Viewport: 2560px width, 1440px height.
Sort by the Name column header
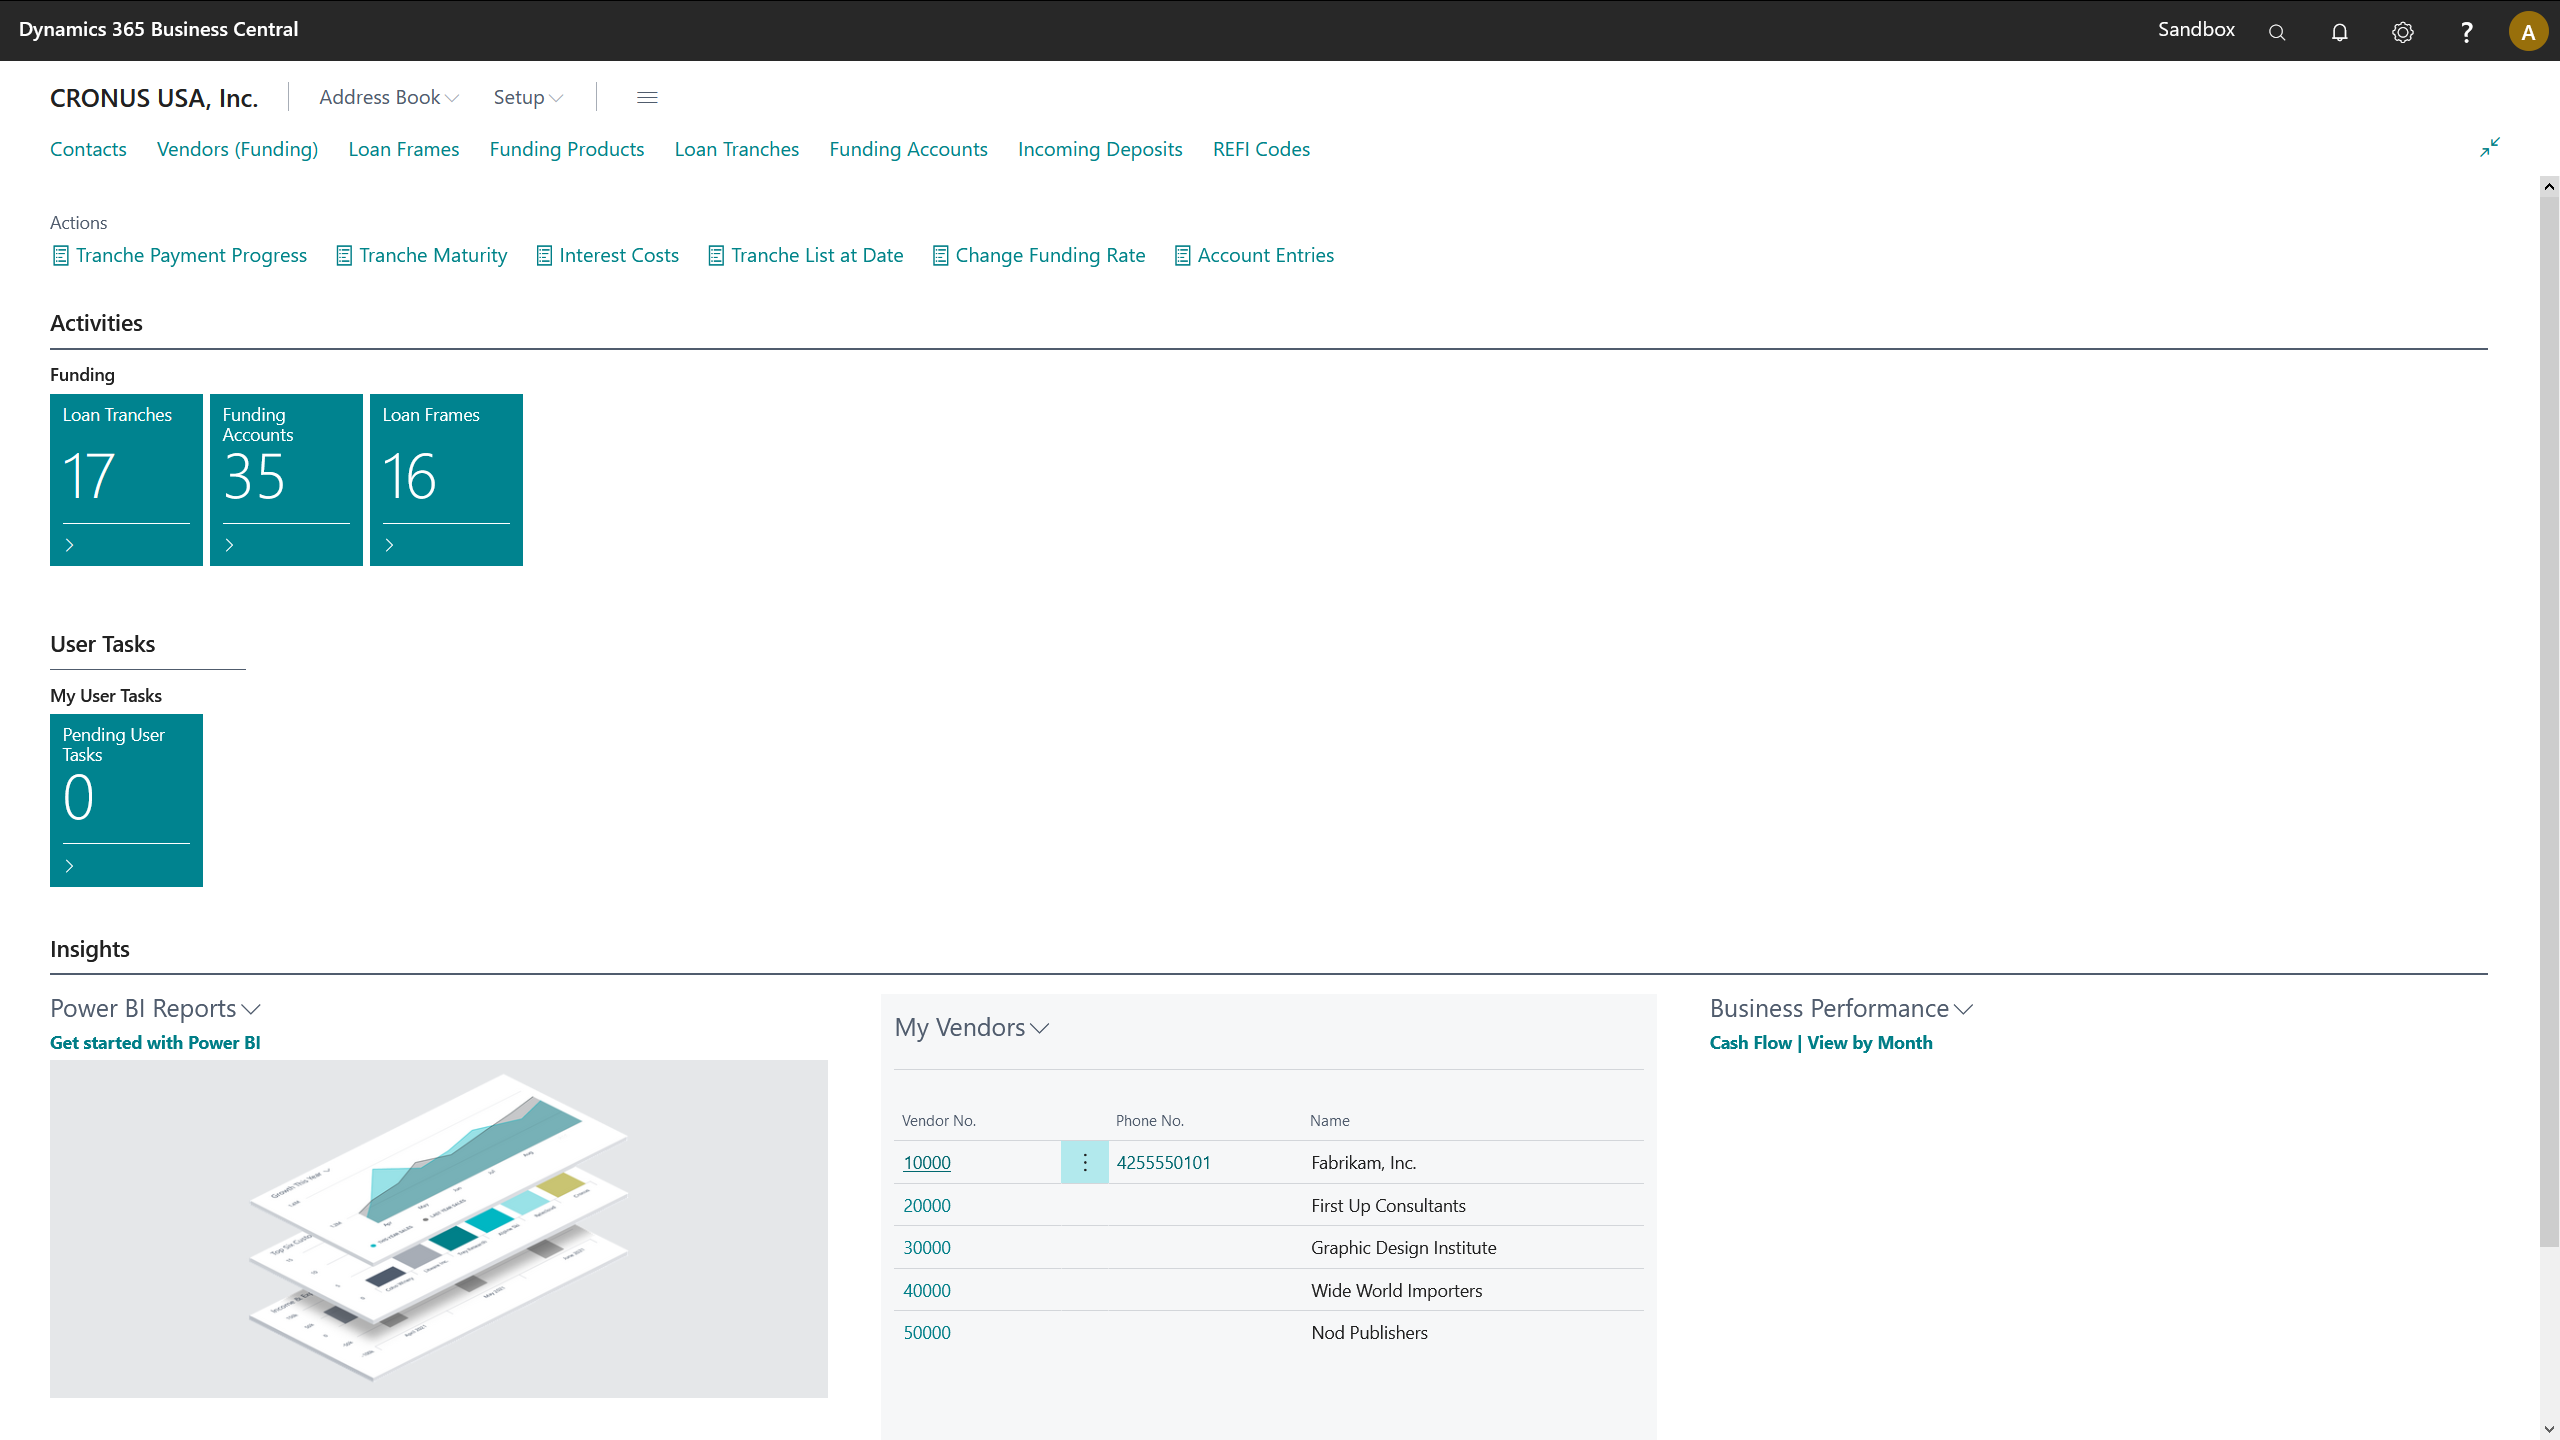(x=1330, y=1121)
